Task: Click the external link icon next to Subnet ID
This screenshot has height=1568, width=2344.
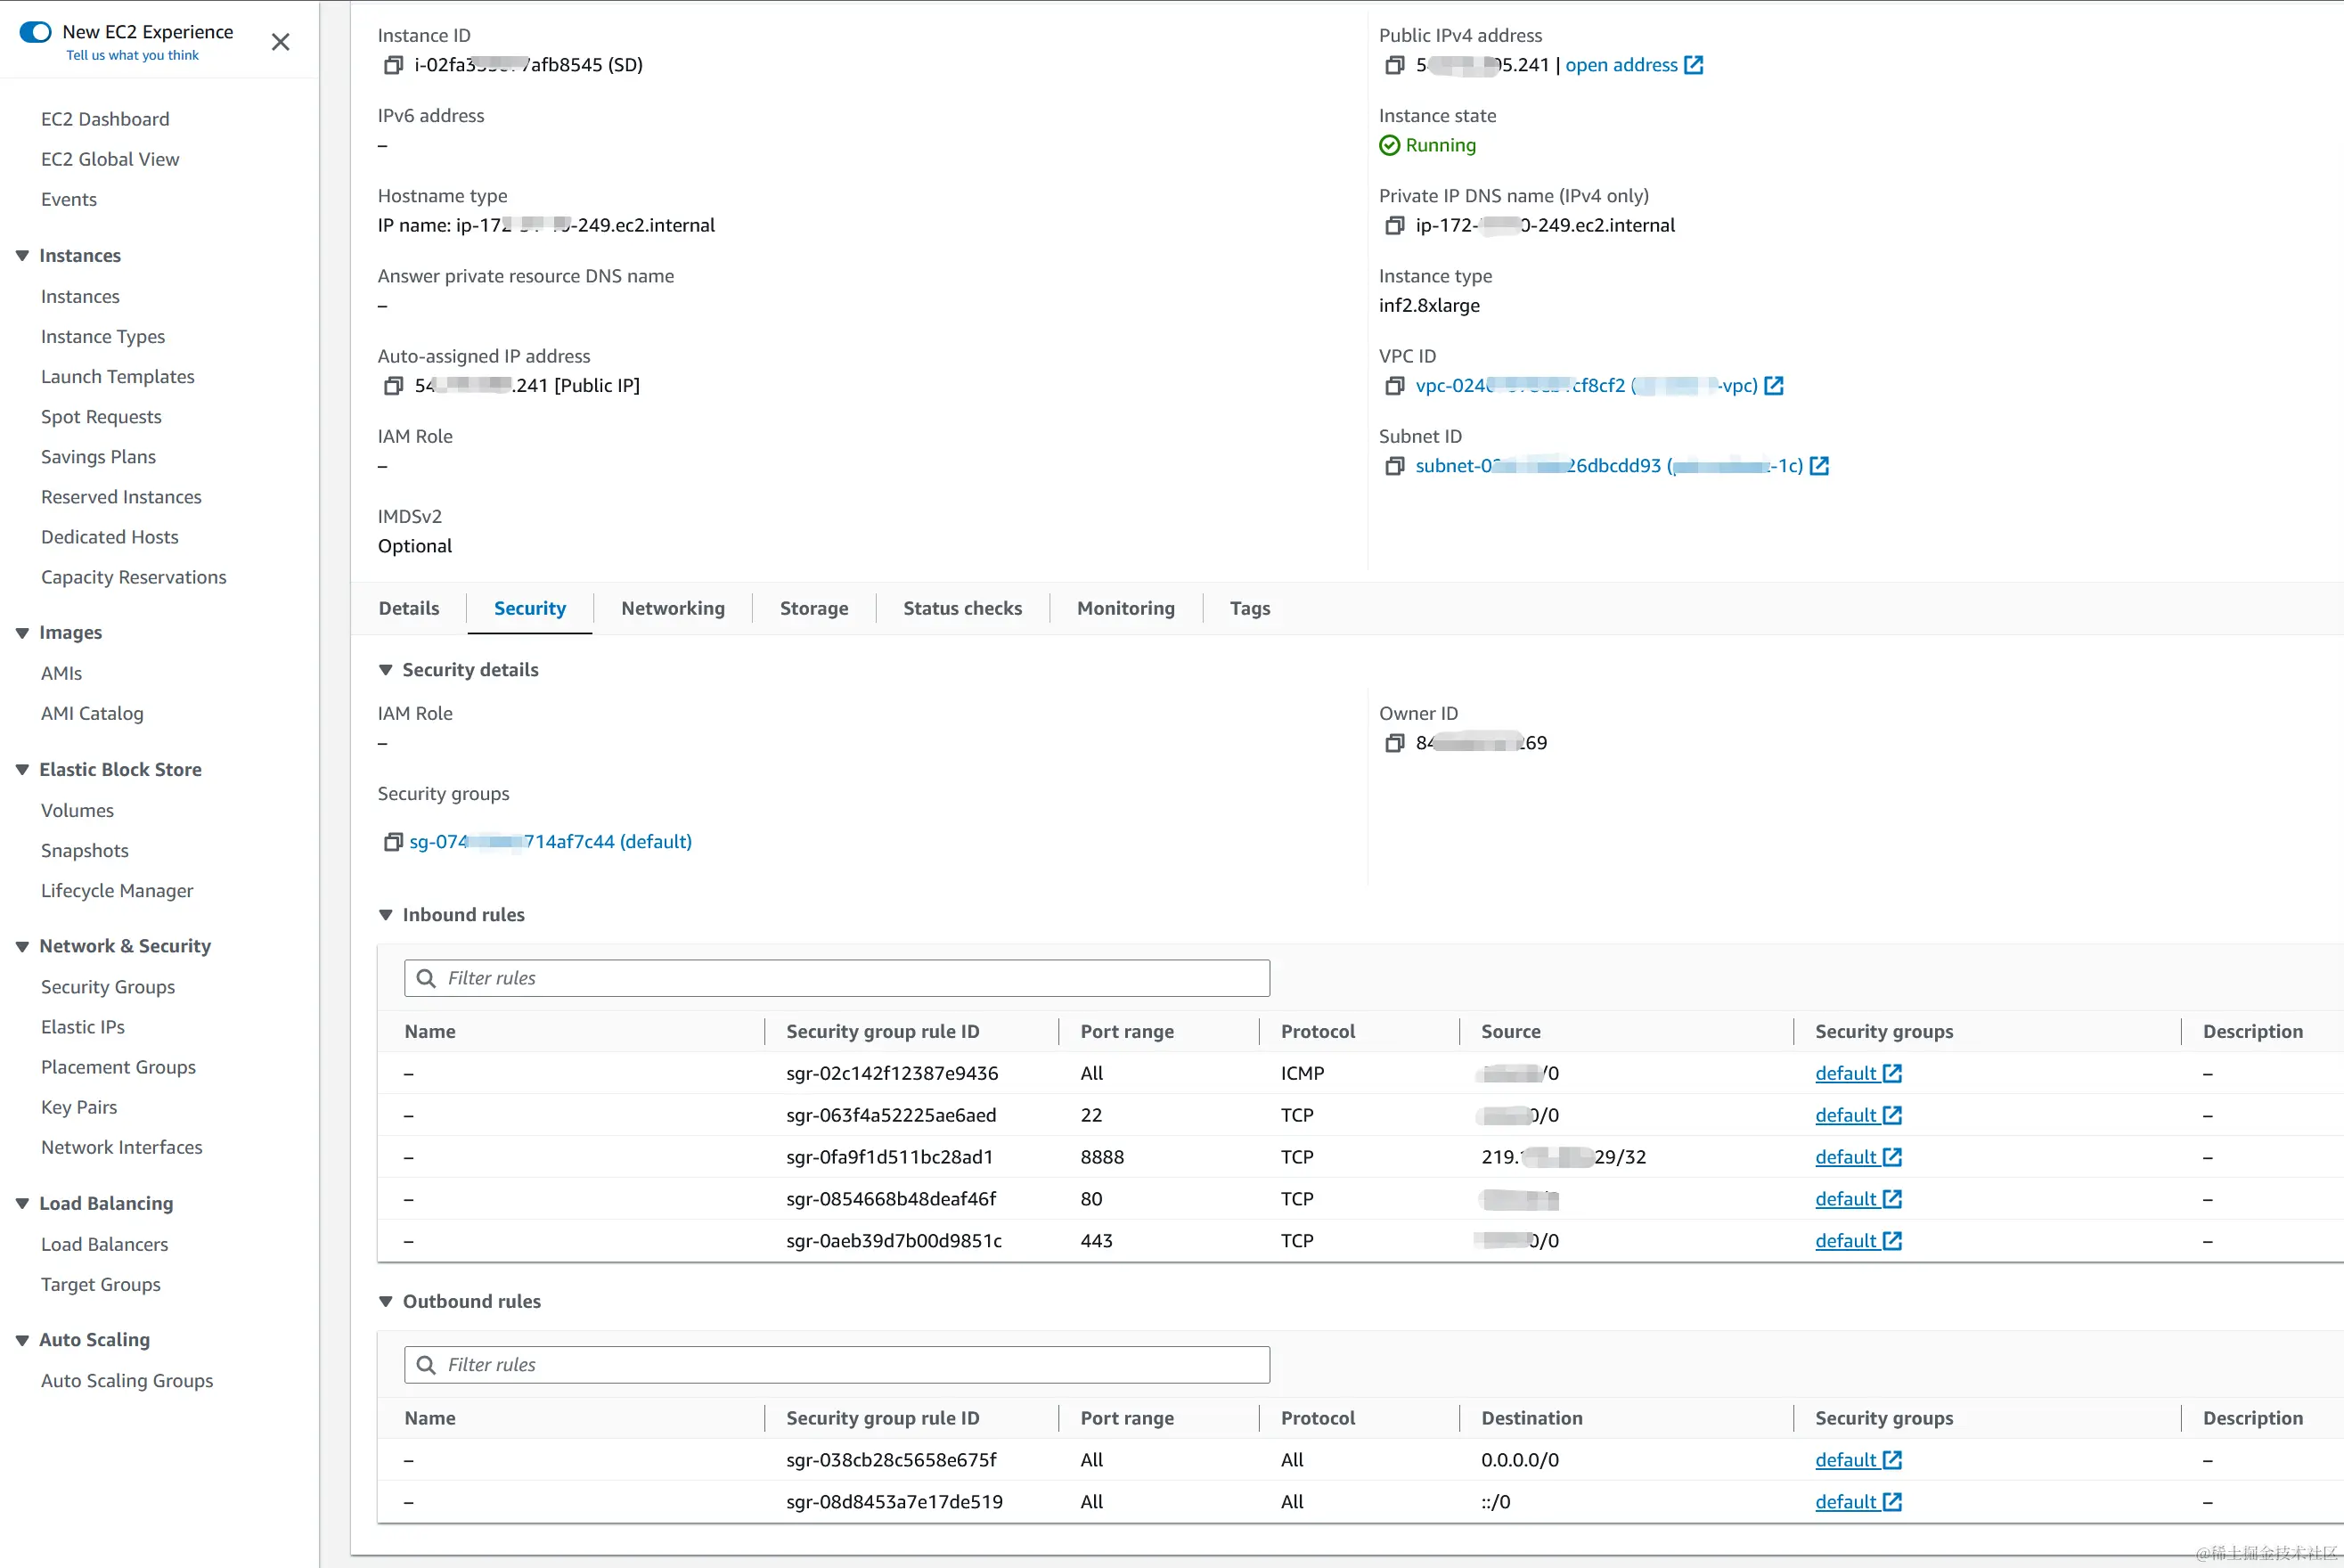Action: click(x=1819, y=465)
